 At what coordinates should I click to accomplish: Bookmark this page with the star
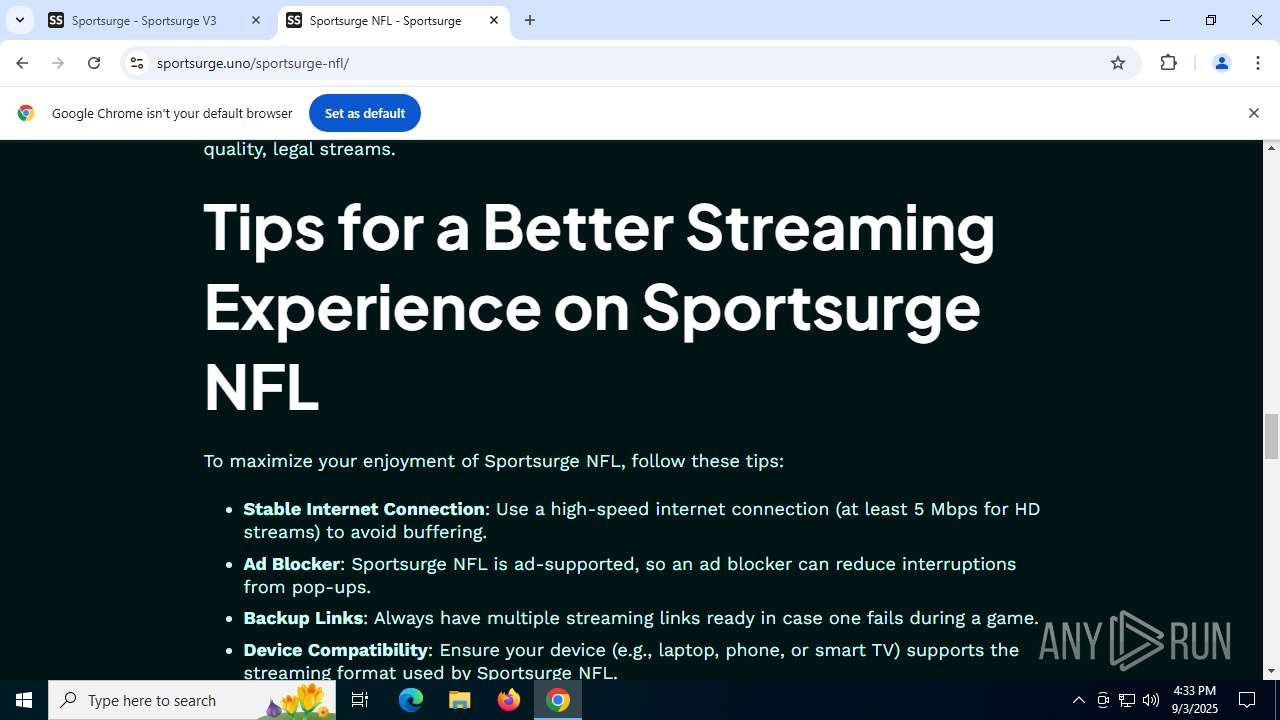coord(1118,63)
